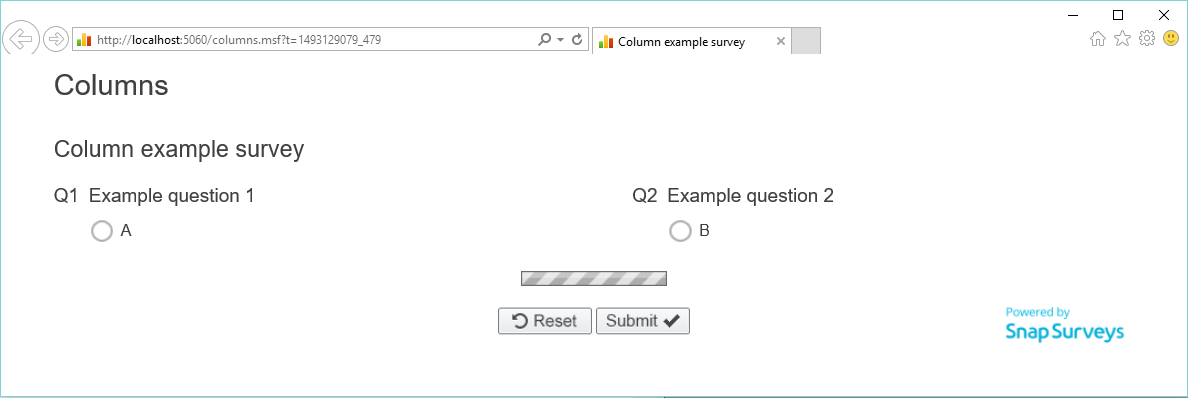Open the Powered by Snap Surveys link

1064,324
